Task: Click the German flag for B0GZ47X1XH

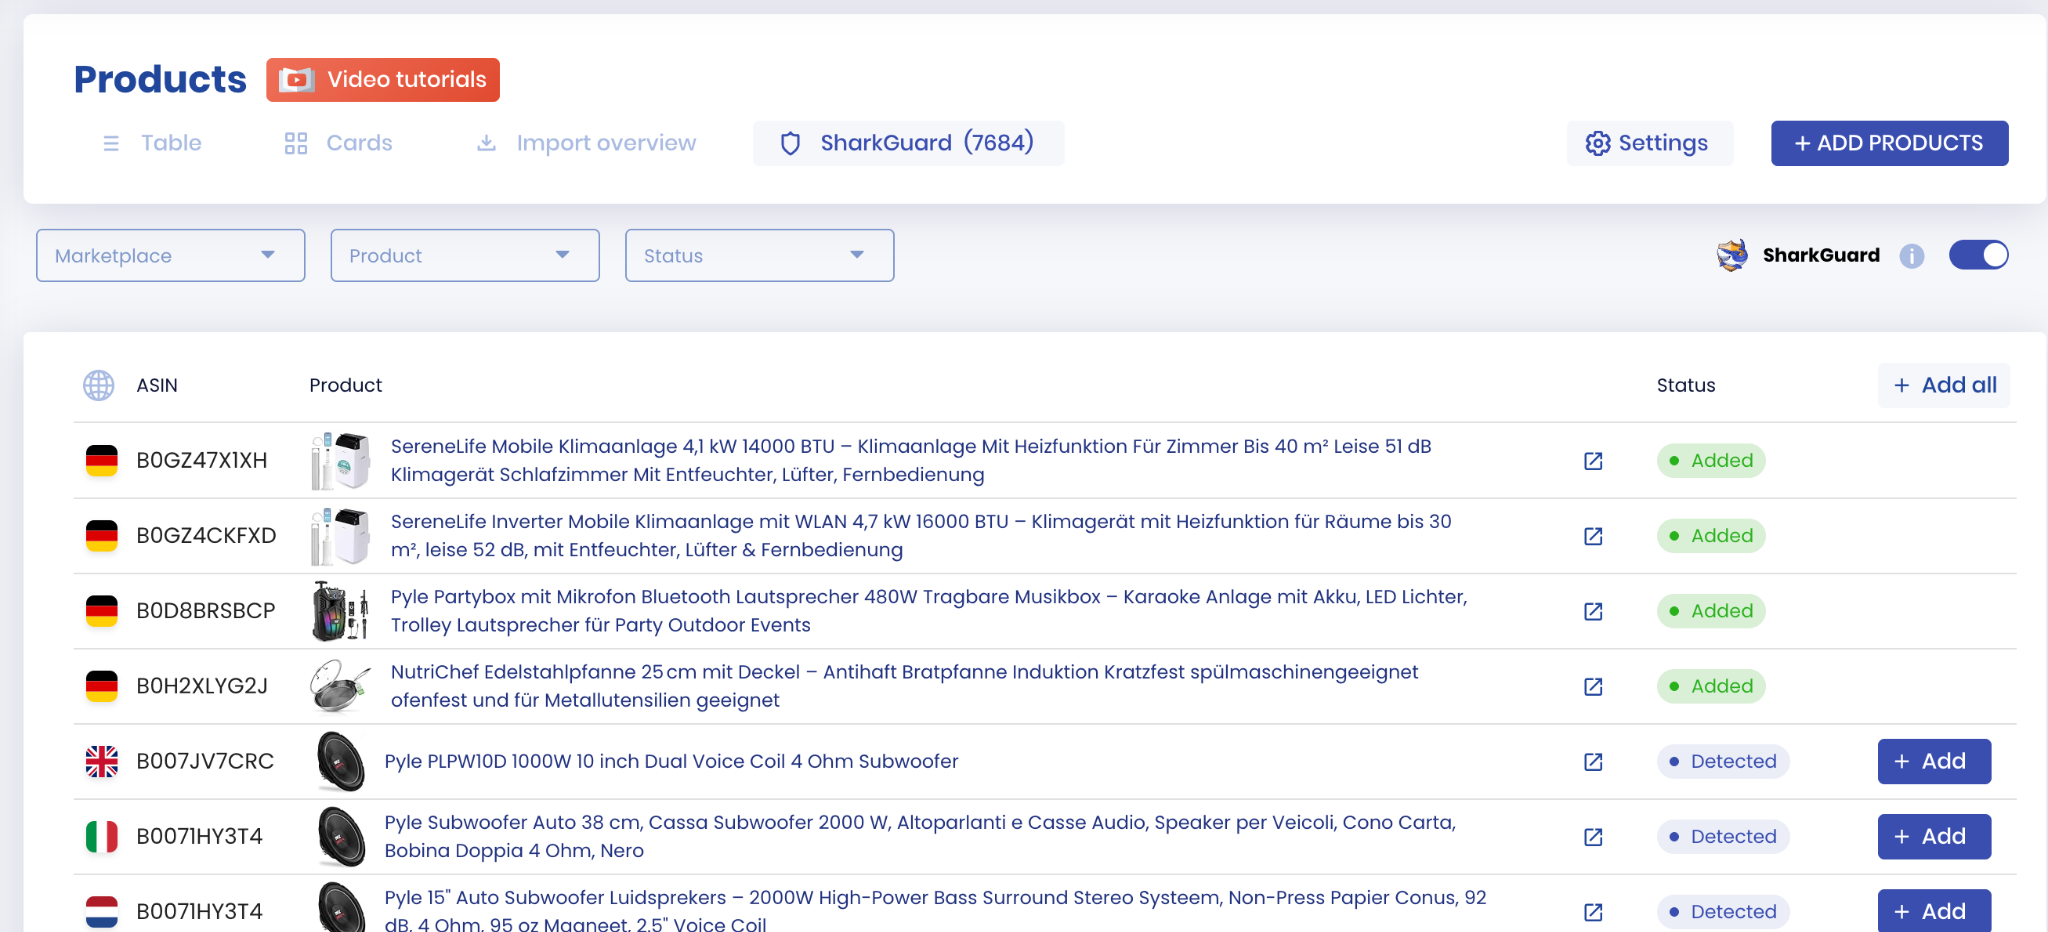Action: click(x=102, y=461)
